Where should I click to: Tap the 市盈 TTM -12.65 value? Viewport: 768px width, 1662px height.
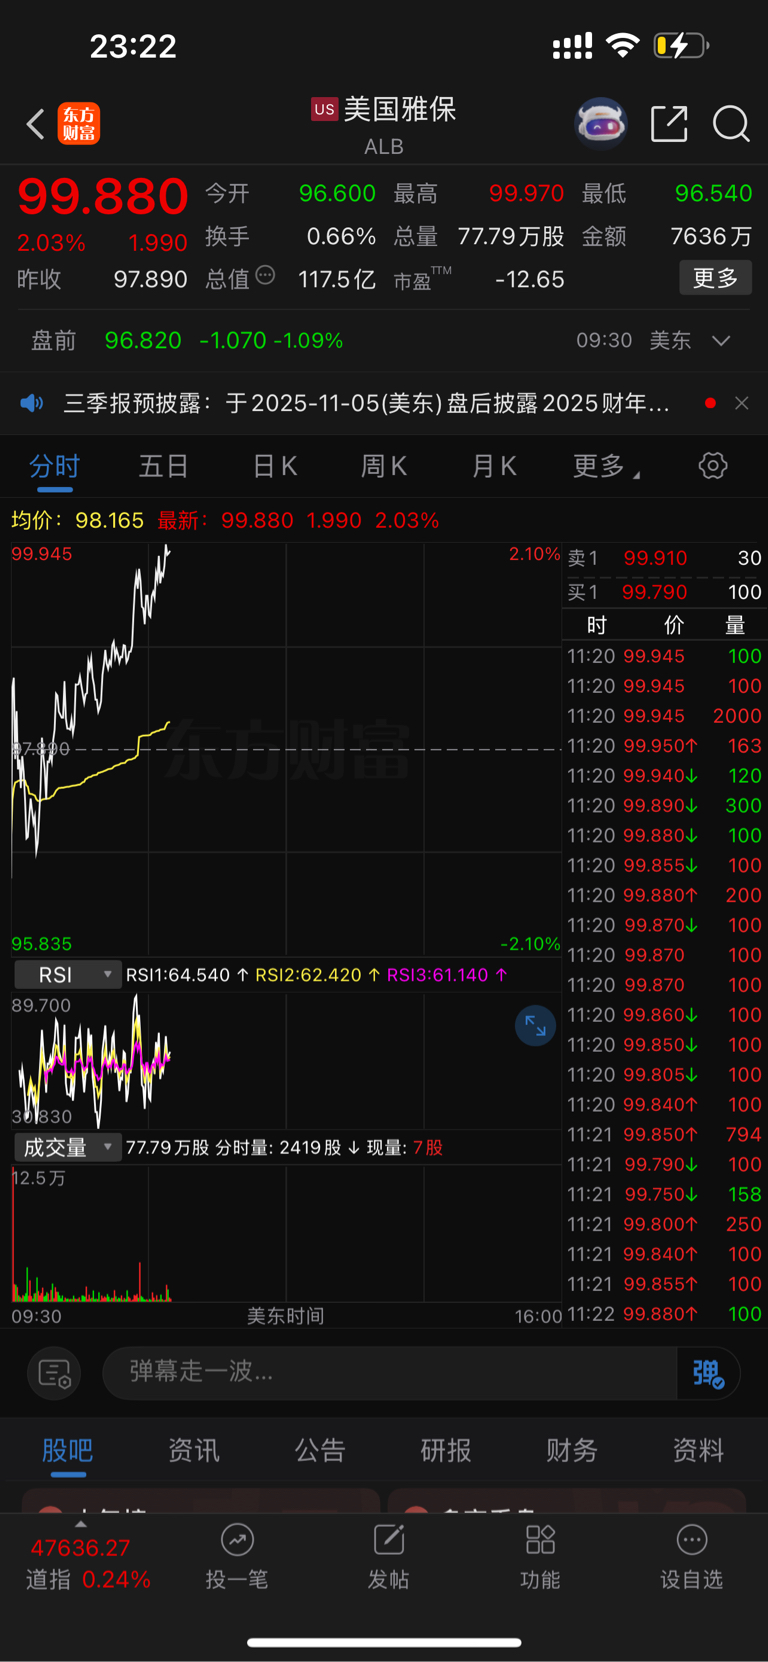530,279
